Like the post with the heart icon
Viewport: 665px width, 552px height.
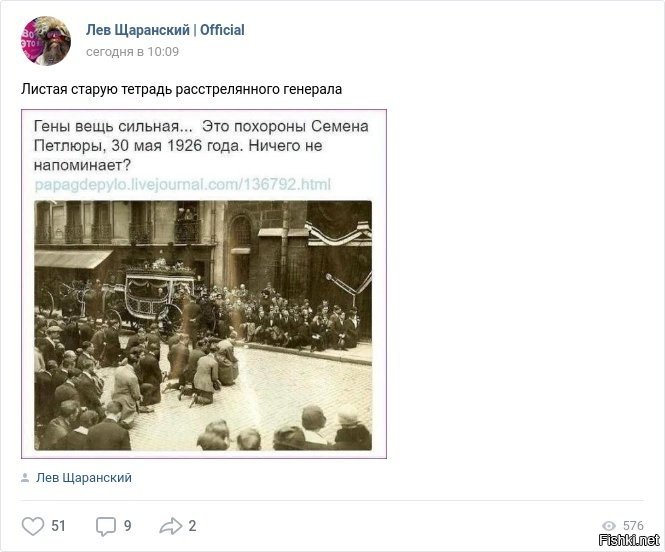click(33, 526)
